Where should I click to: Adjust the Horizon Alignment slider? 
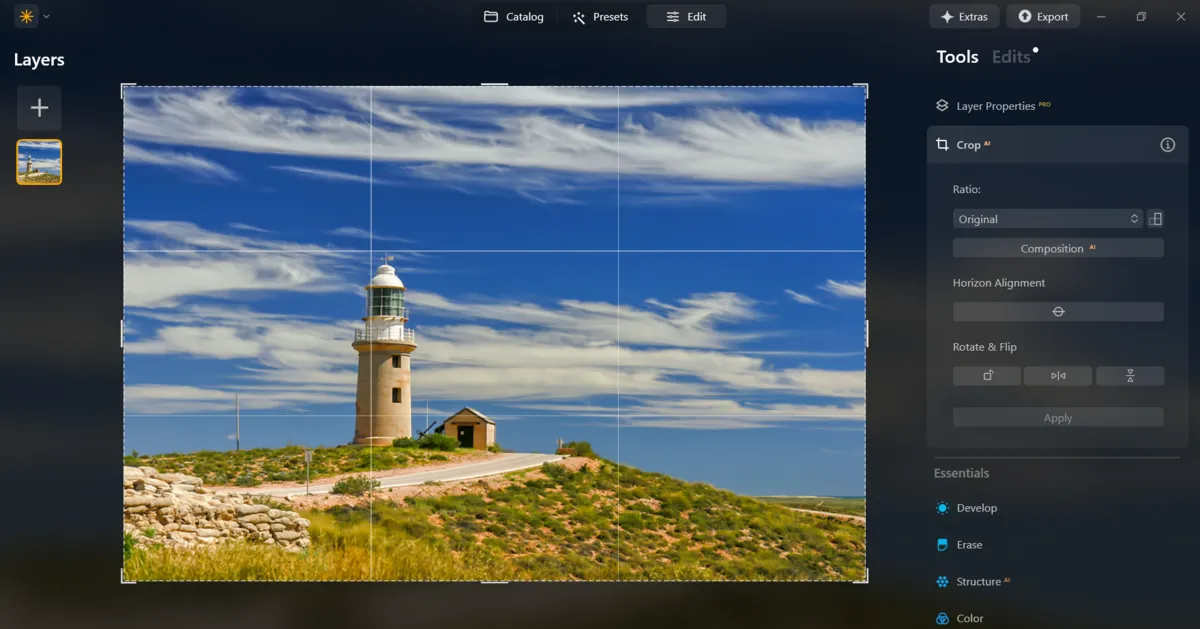1058,311
